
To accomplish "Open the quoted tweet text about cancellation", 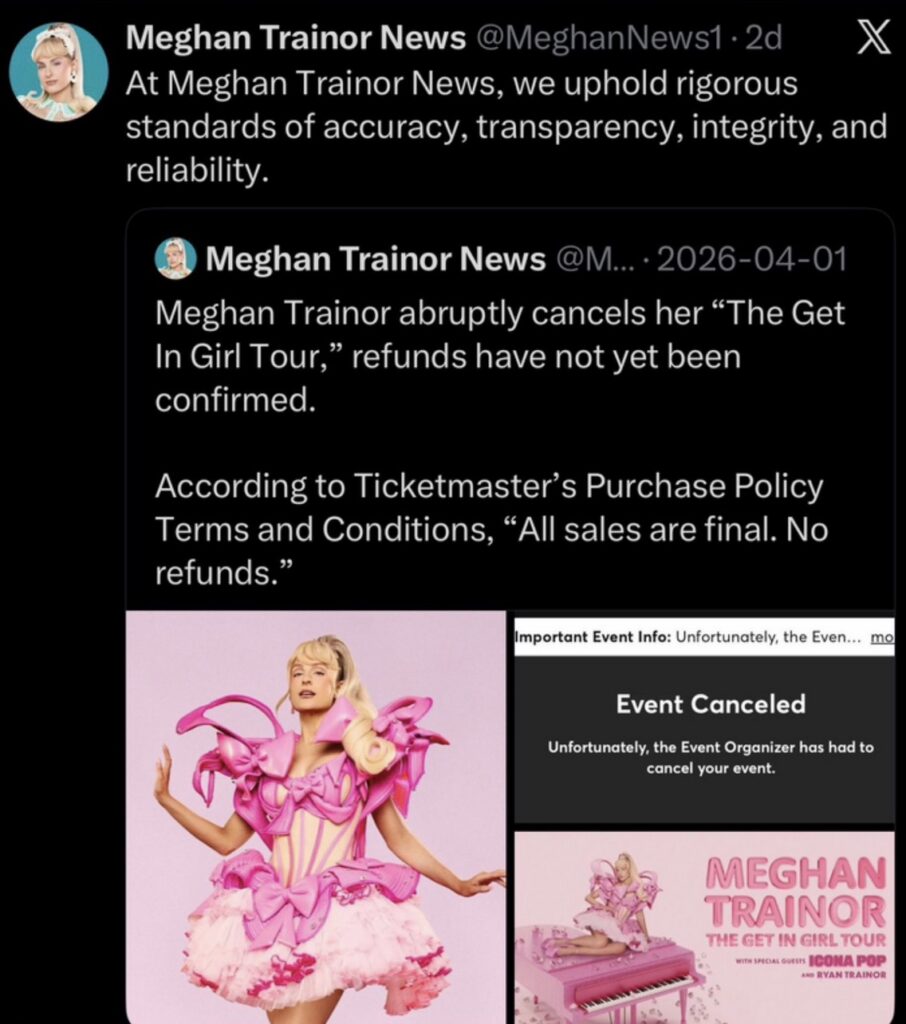I will coord(500,356).
